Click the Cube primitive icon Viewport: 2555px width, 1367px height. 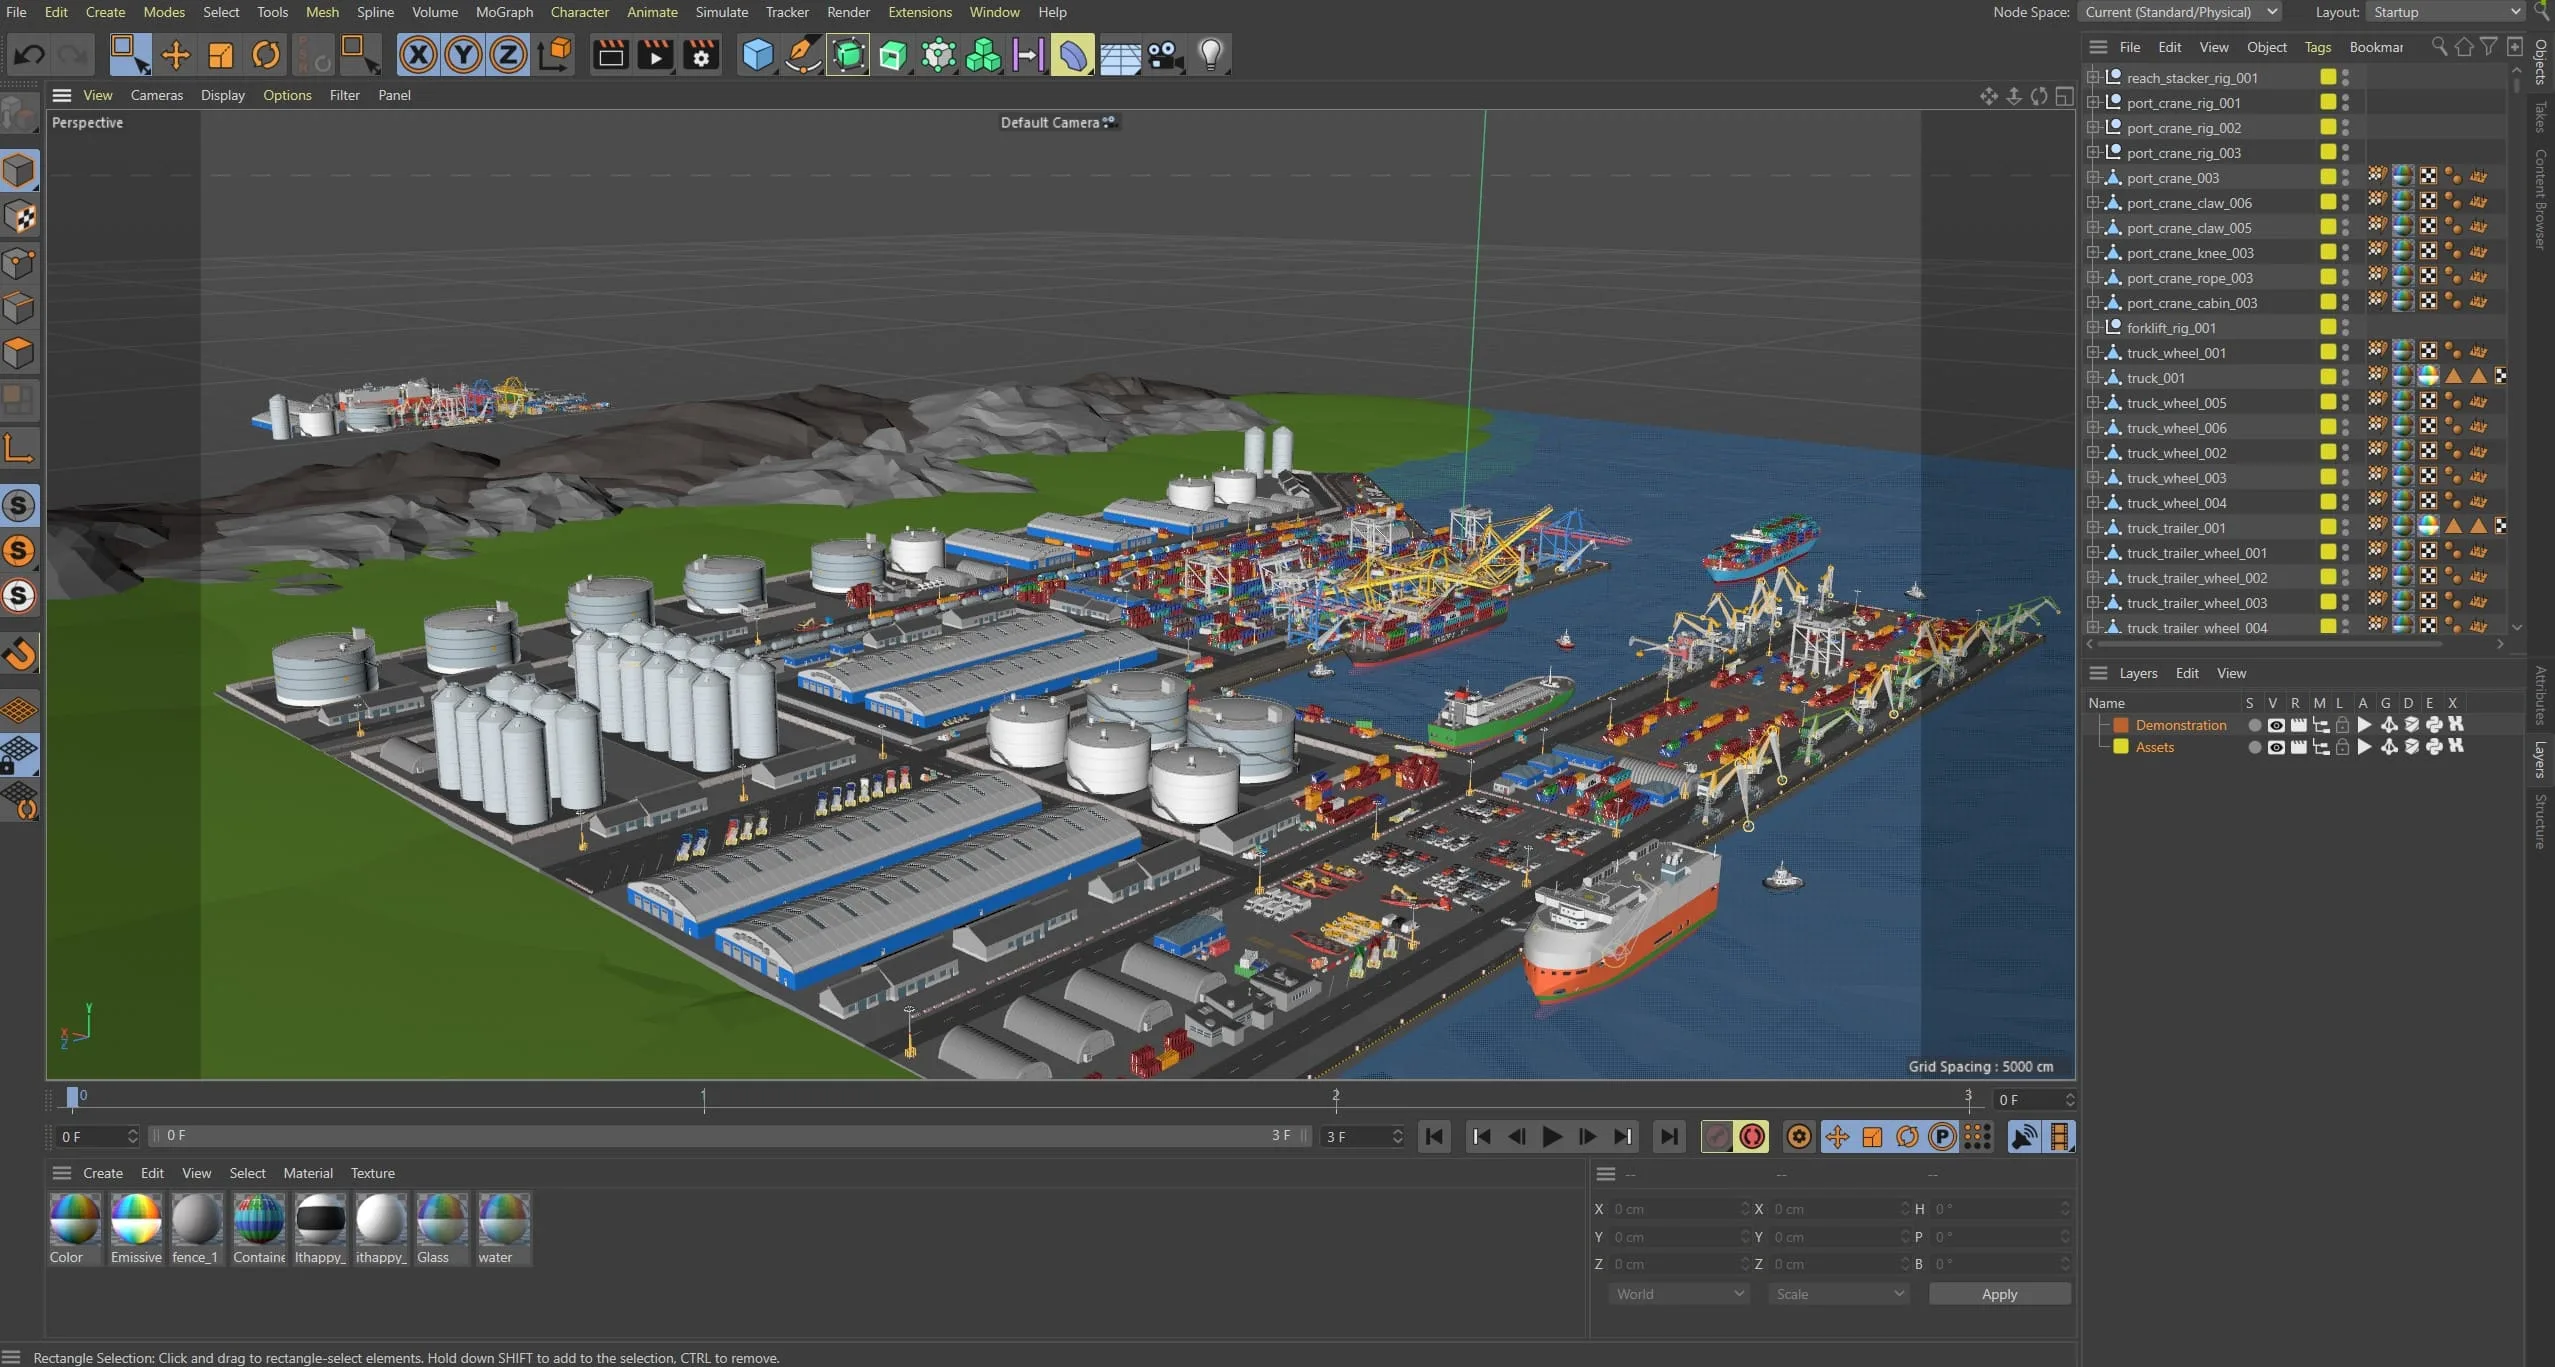coord(758,55)
